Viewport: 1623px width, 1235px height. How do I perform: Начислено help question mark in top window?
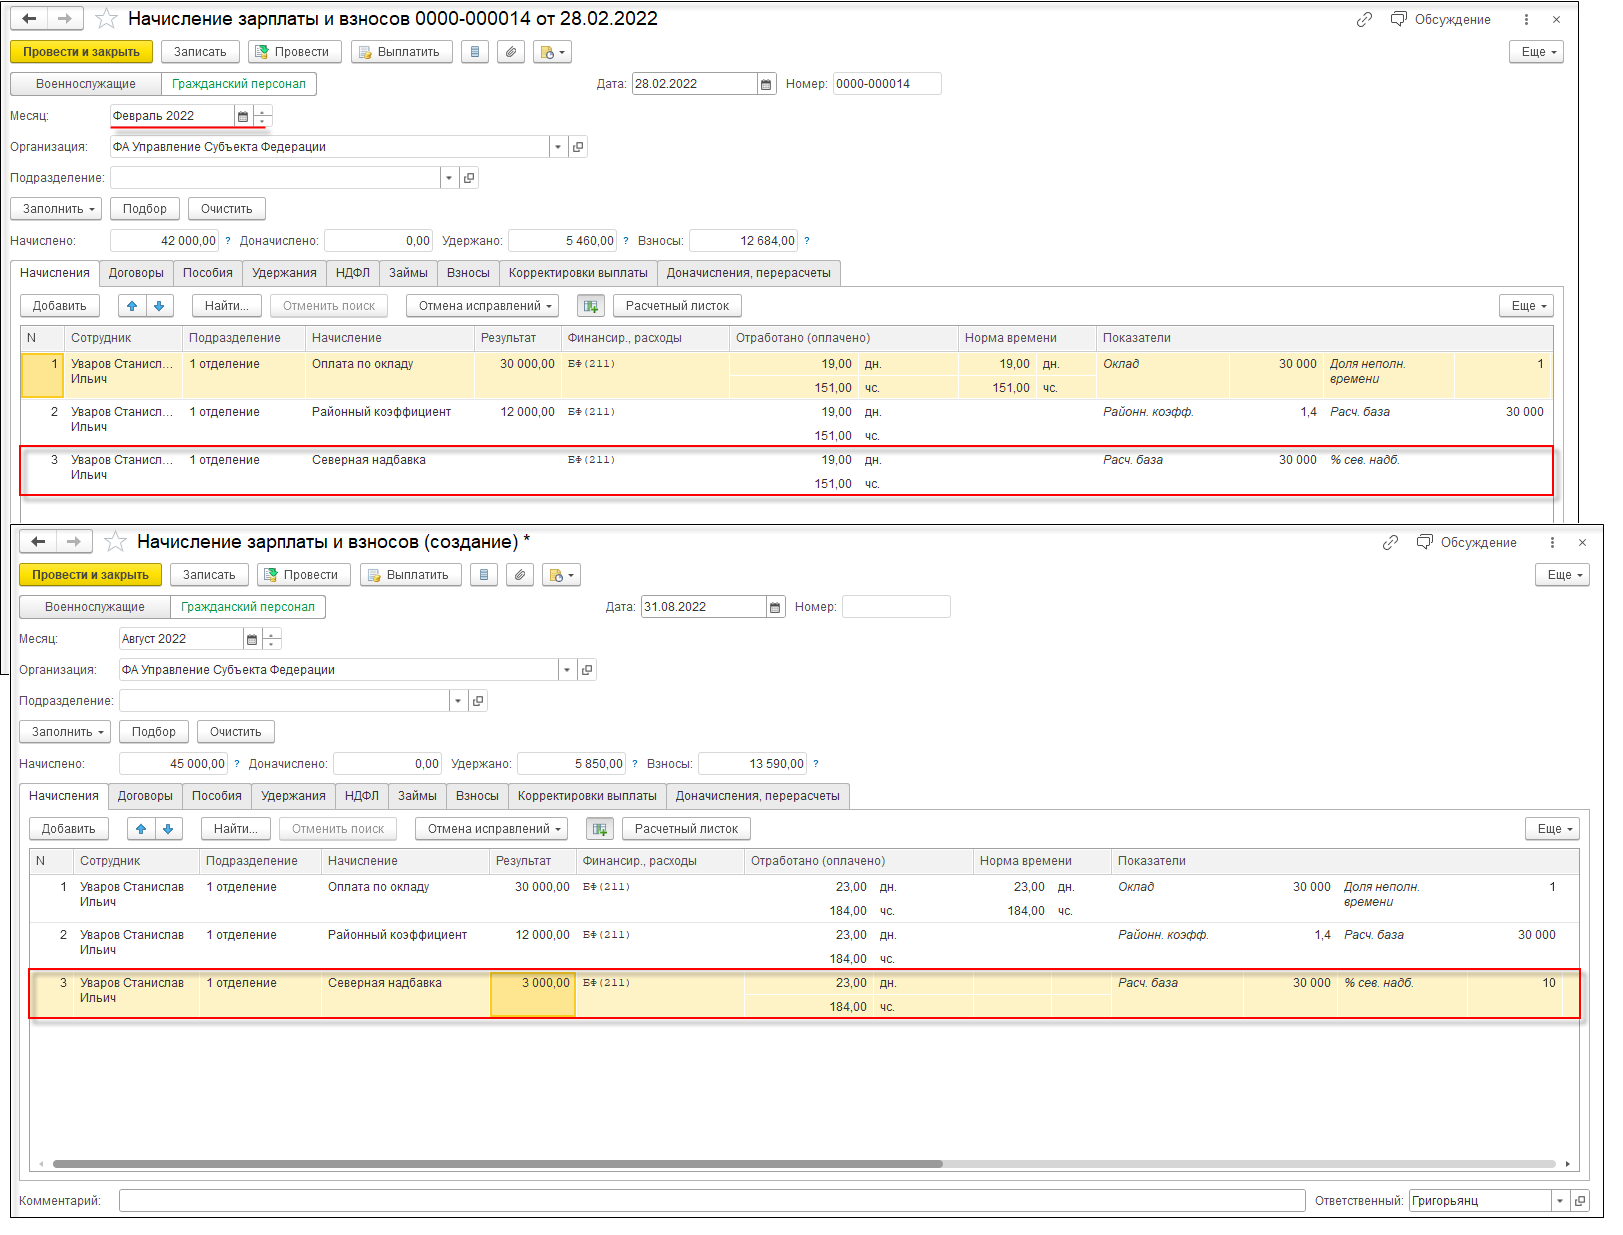pyautogui.click(x=228, y=241)
